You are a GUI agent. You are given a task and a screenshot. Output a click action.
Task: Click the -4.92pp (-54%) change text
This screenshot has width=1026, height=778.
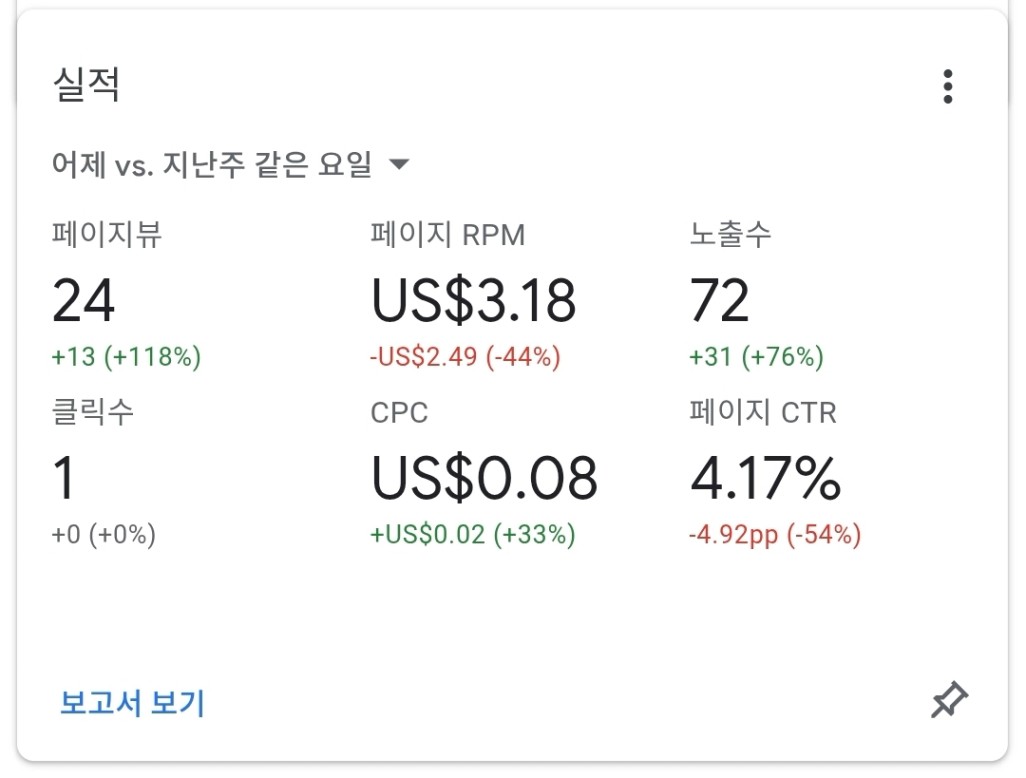click(775, 535)
